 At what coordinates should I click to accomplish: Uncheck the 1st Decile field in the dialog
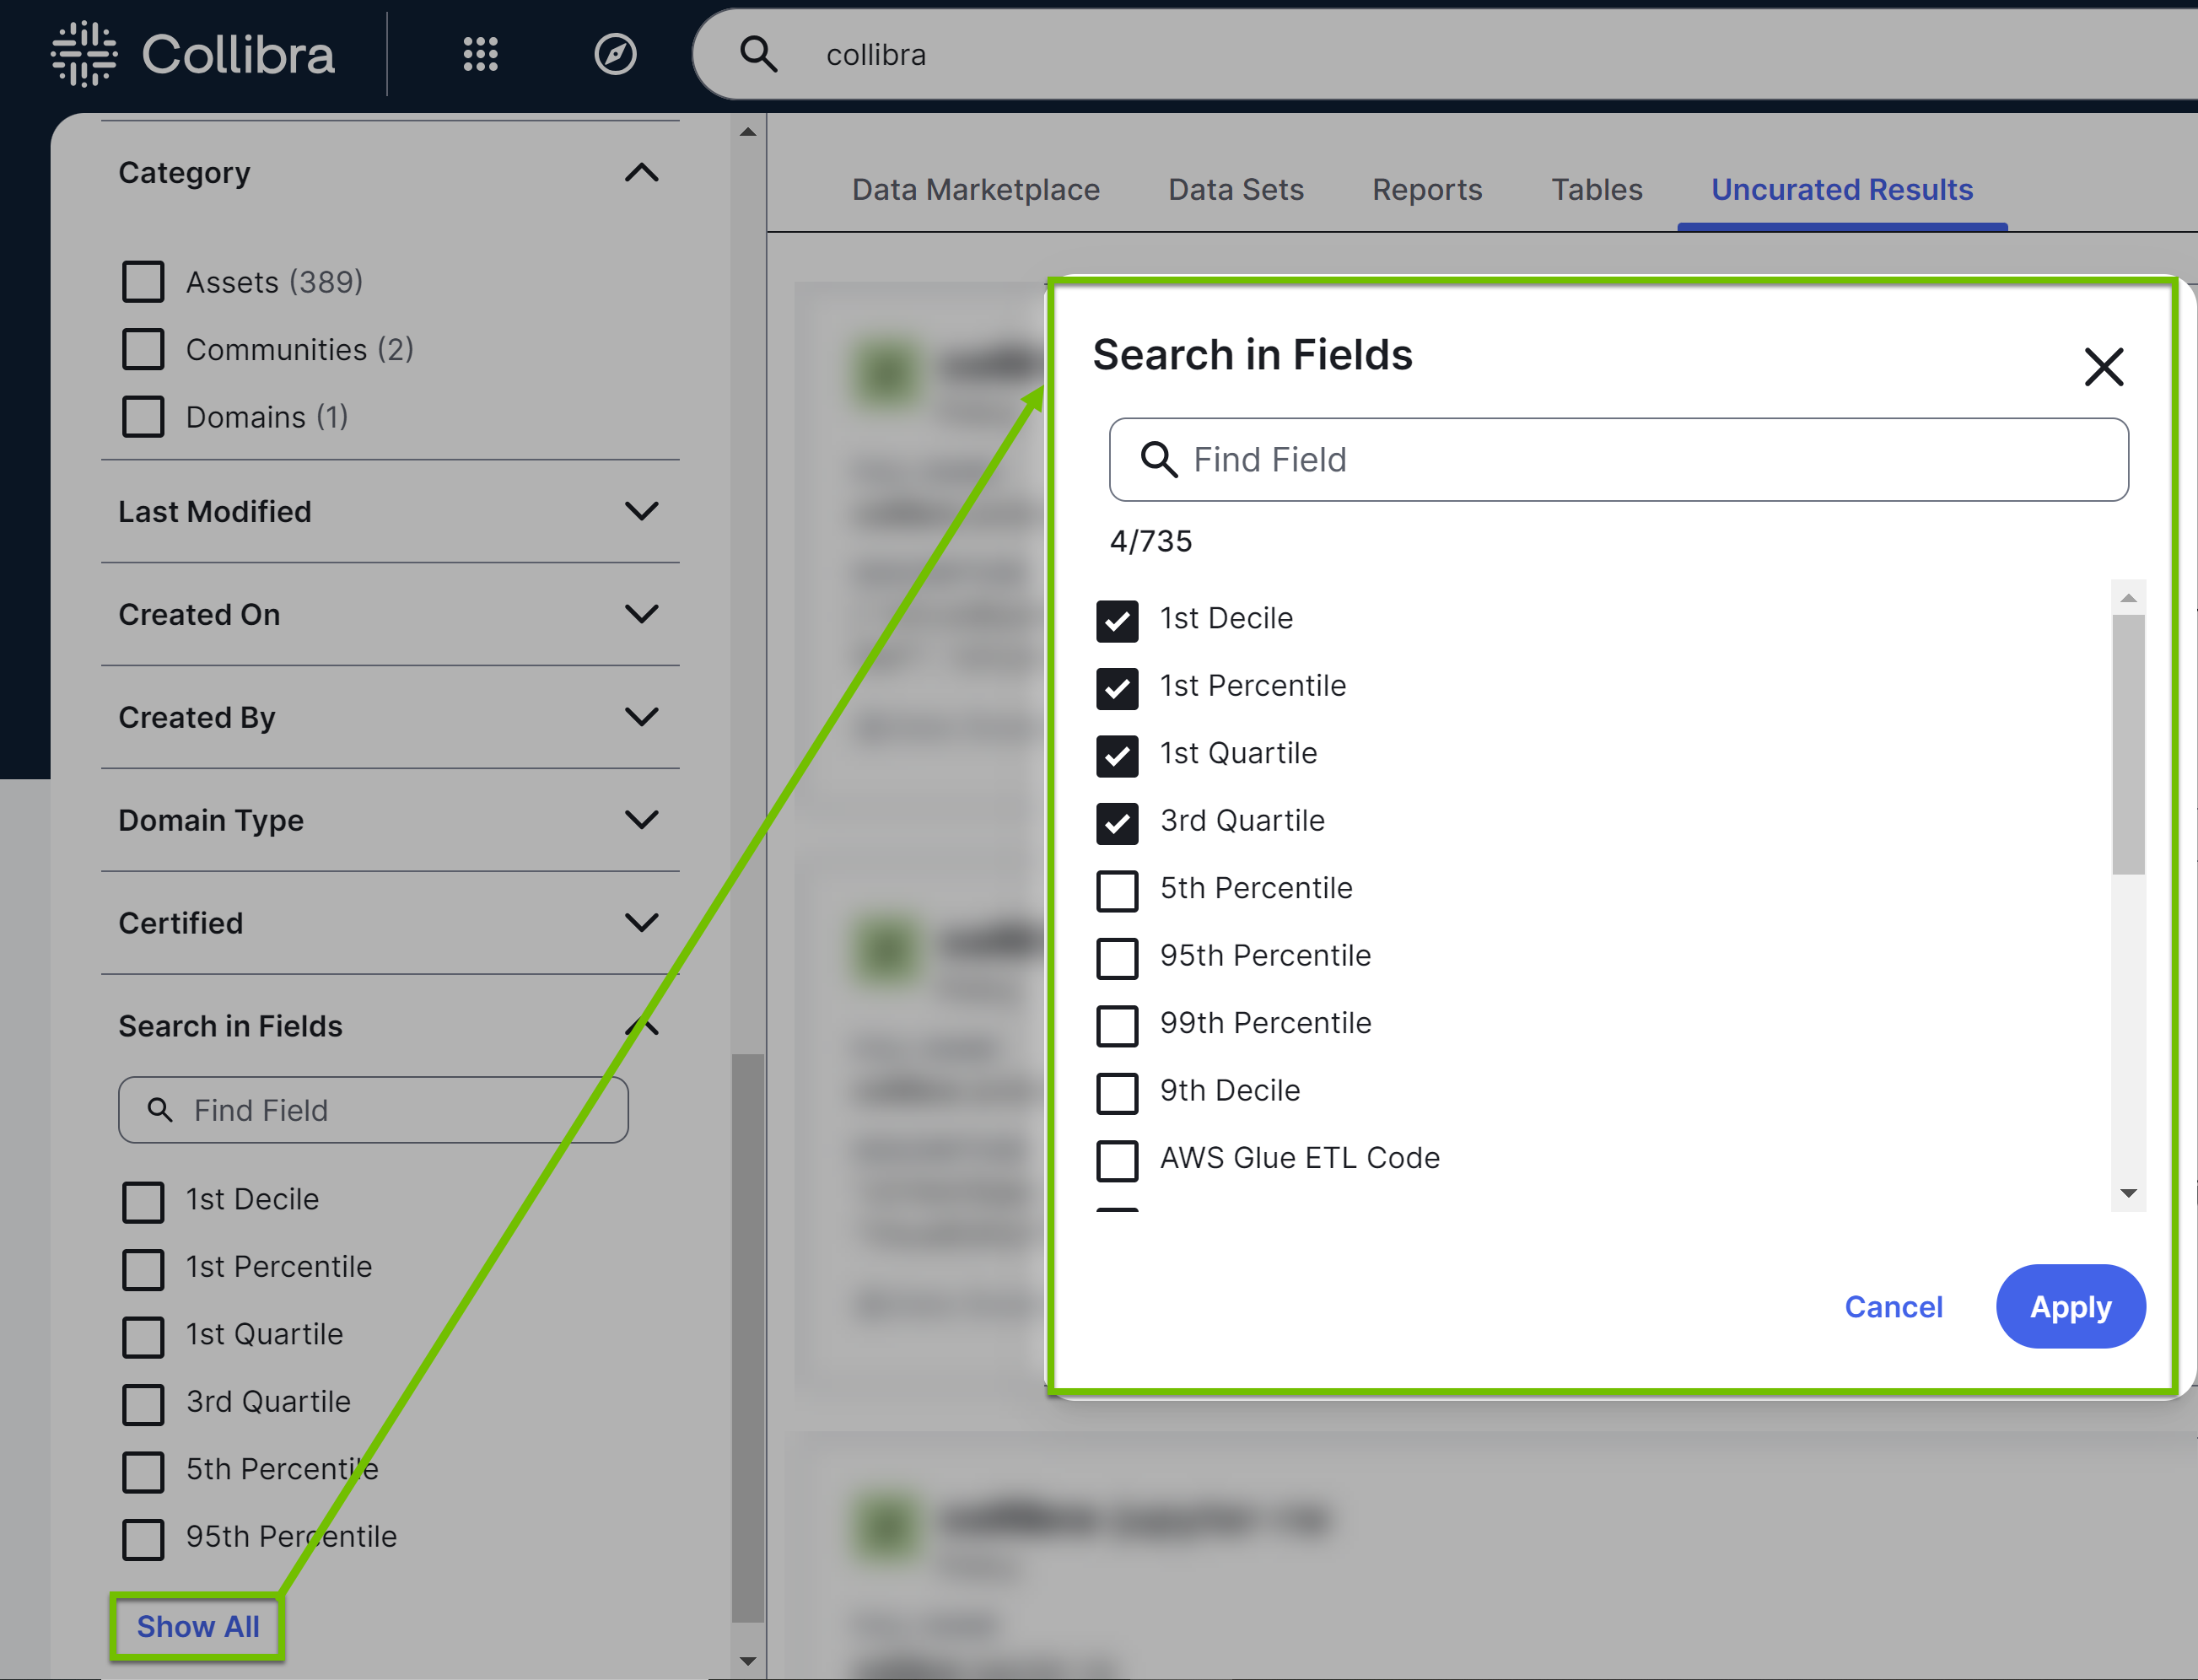pyautogui.click(x=1117, y=621)
